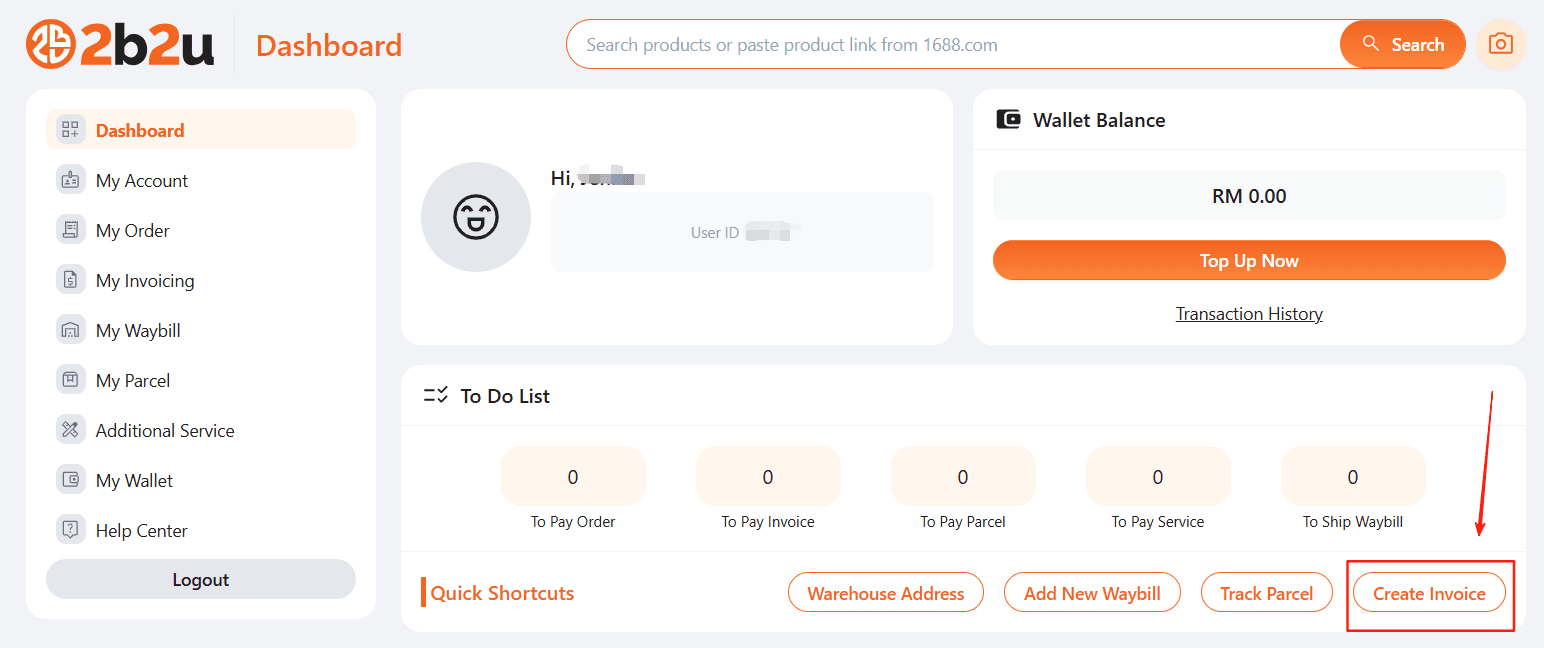Click in the product search field
The image size is (1544, 648).
[950, 45]
